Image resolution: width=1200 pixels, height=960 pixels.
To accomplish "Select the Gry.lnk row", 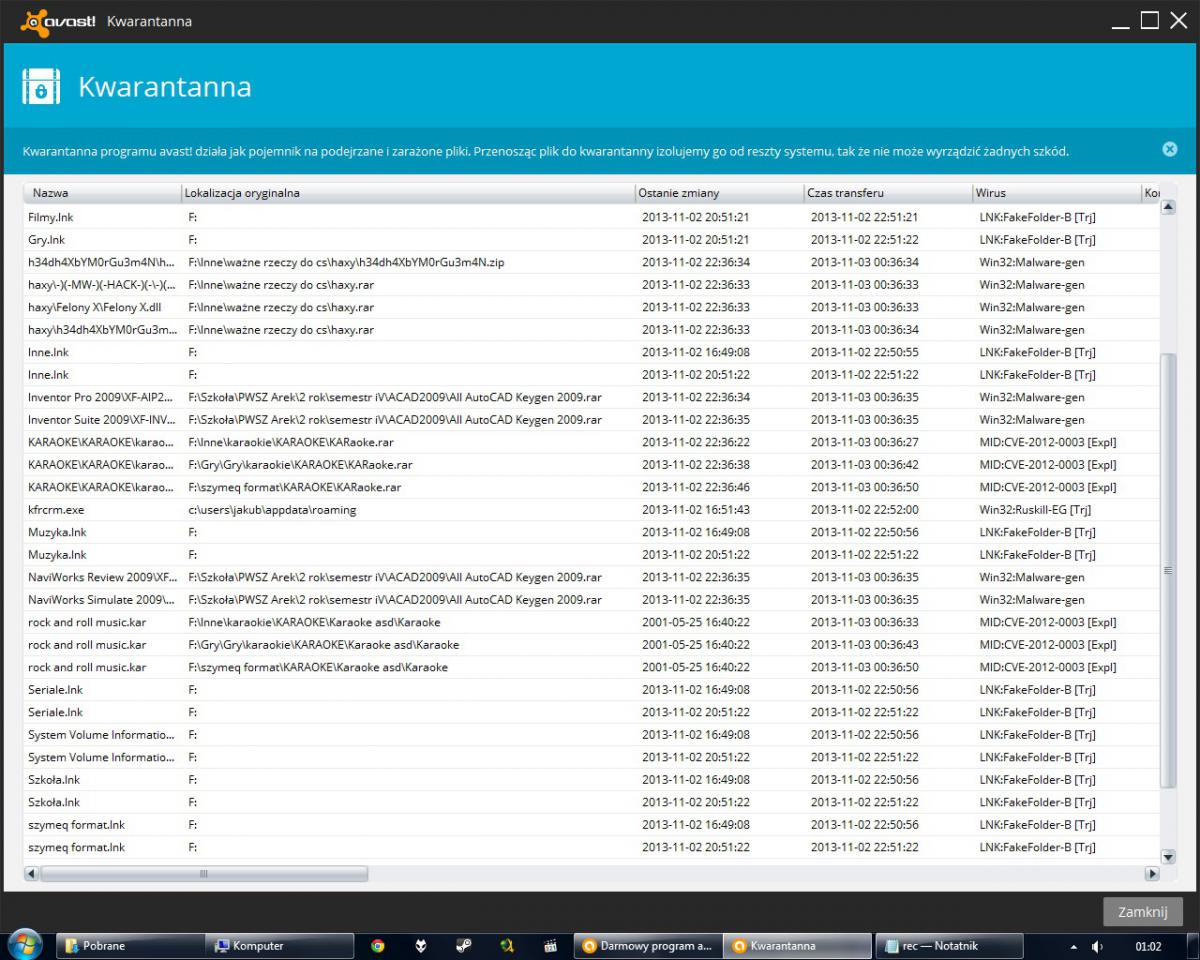I will (x=591, y=240).
